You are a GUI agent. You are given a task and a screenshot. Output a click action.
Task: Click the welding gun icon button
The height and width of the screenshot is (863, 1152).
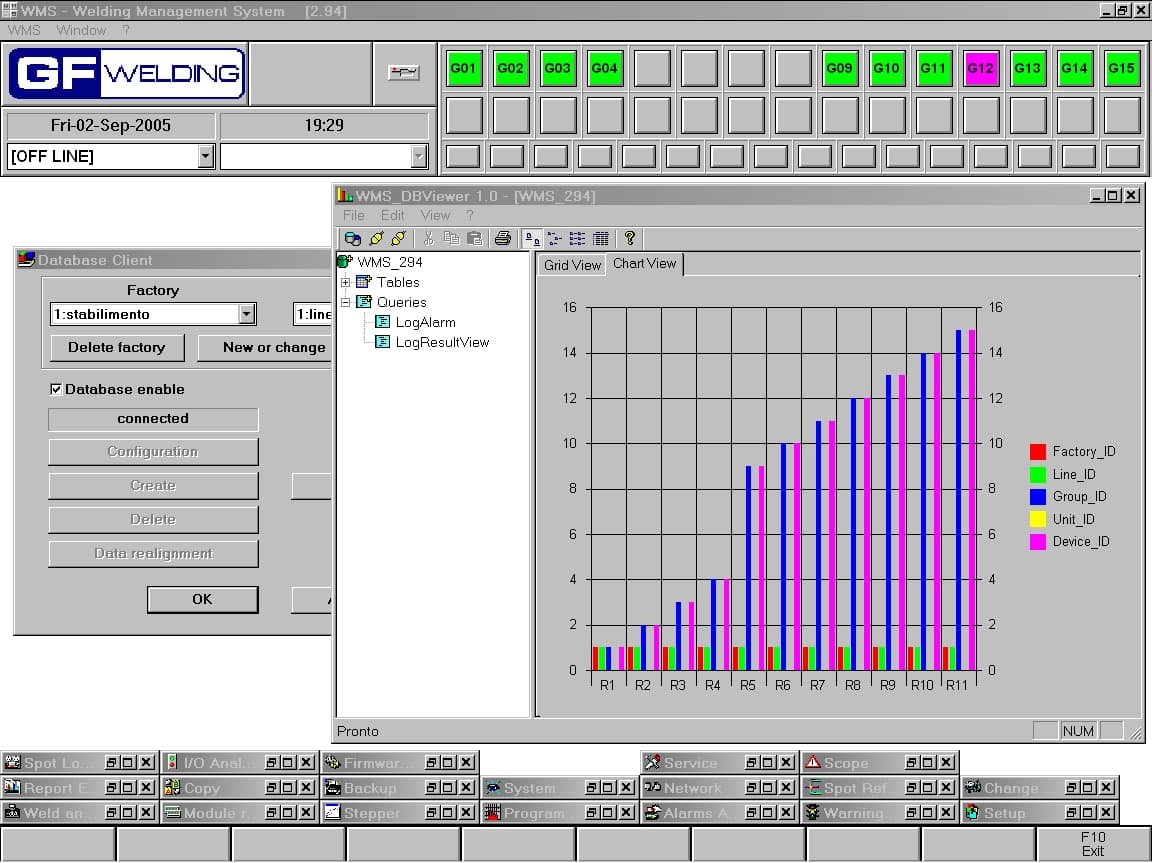403,73
